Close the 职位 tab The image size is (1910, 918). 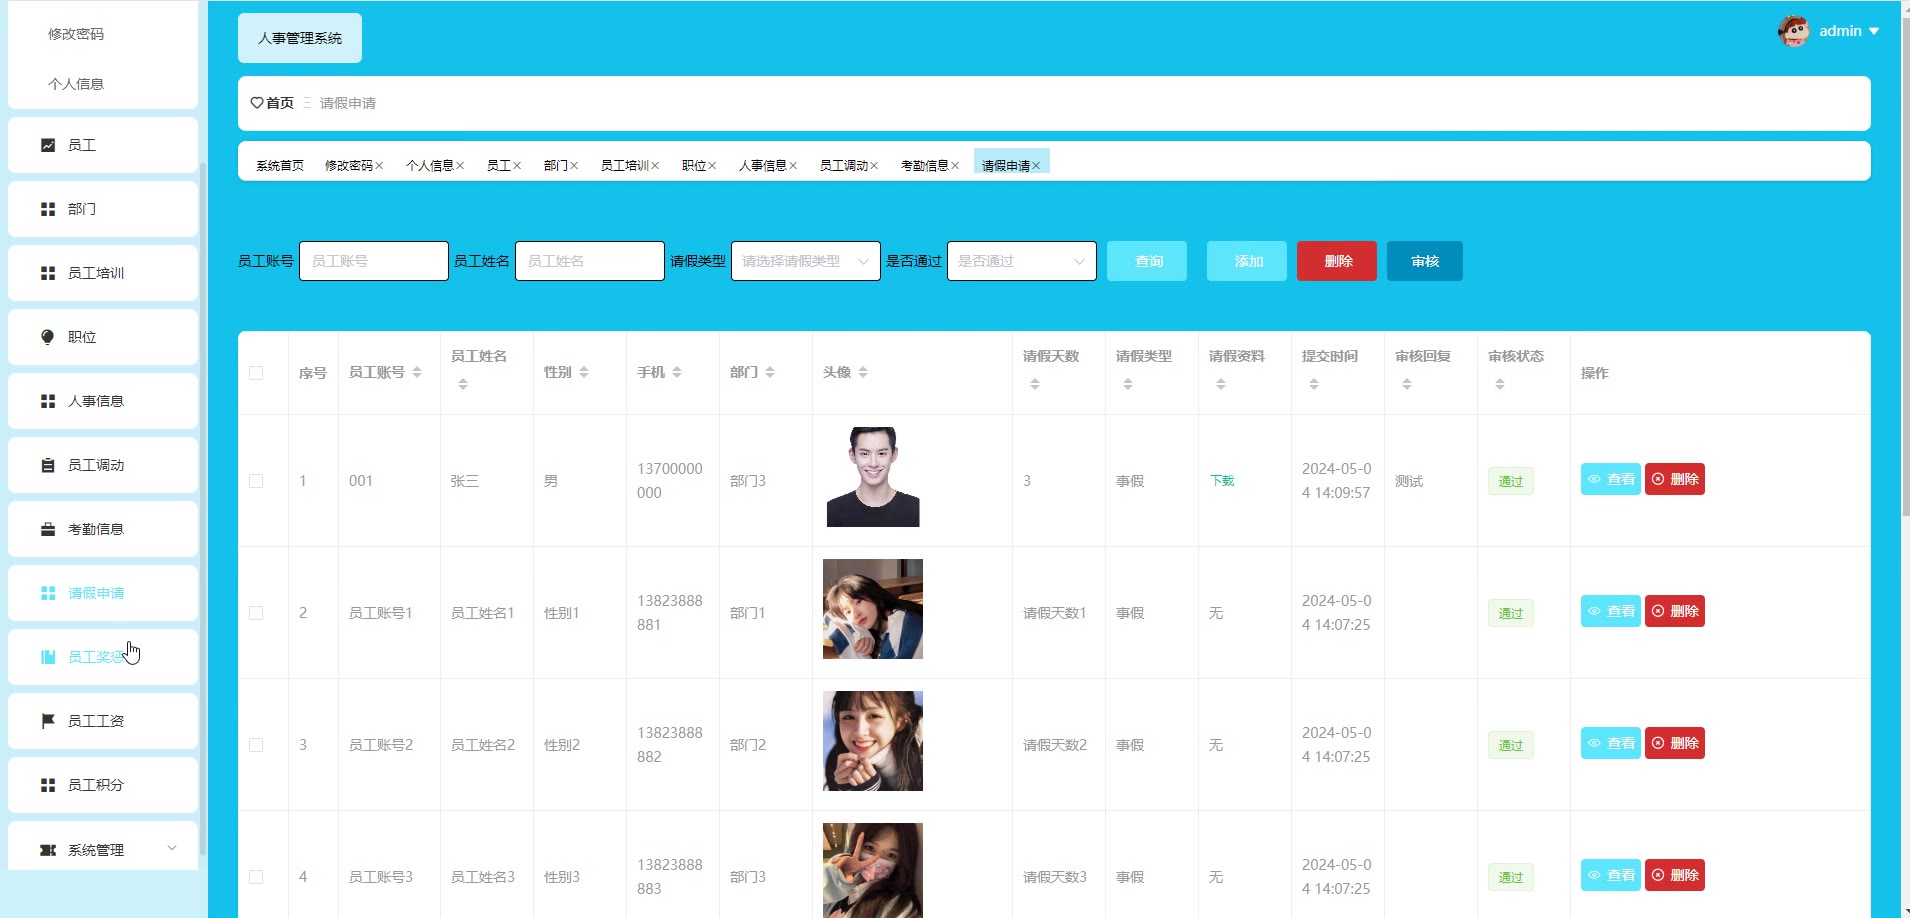pyautogui.click(x=712, y=166)
